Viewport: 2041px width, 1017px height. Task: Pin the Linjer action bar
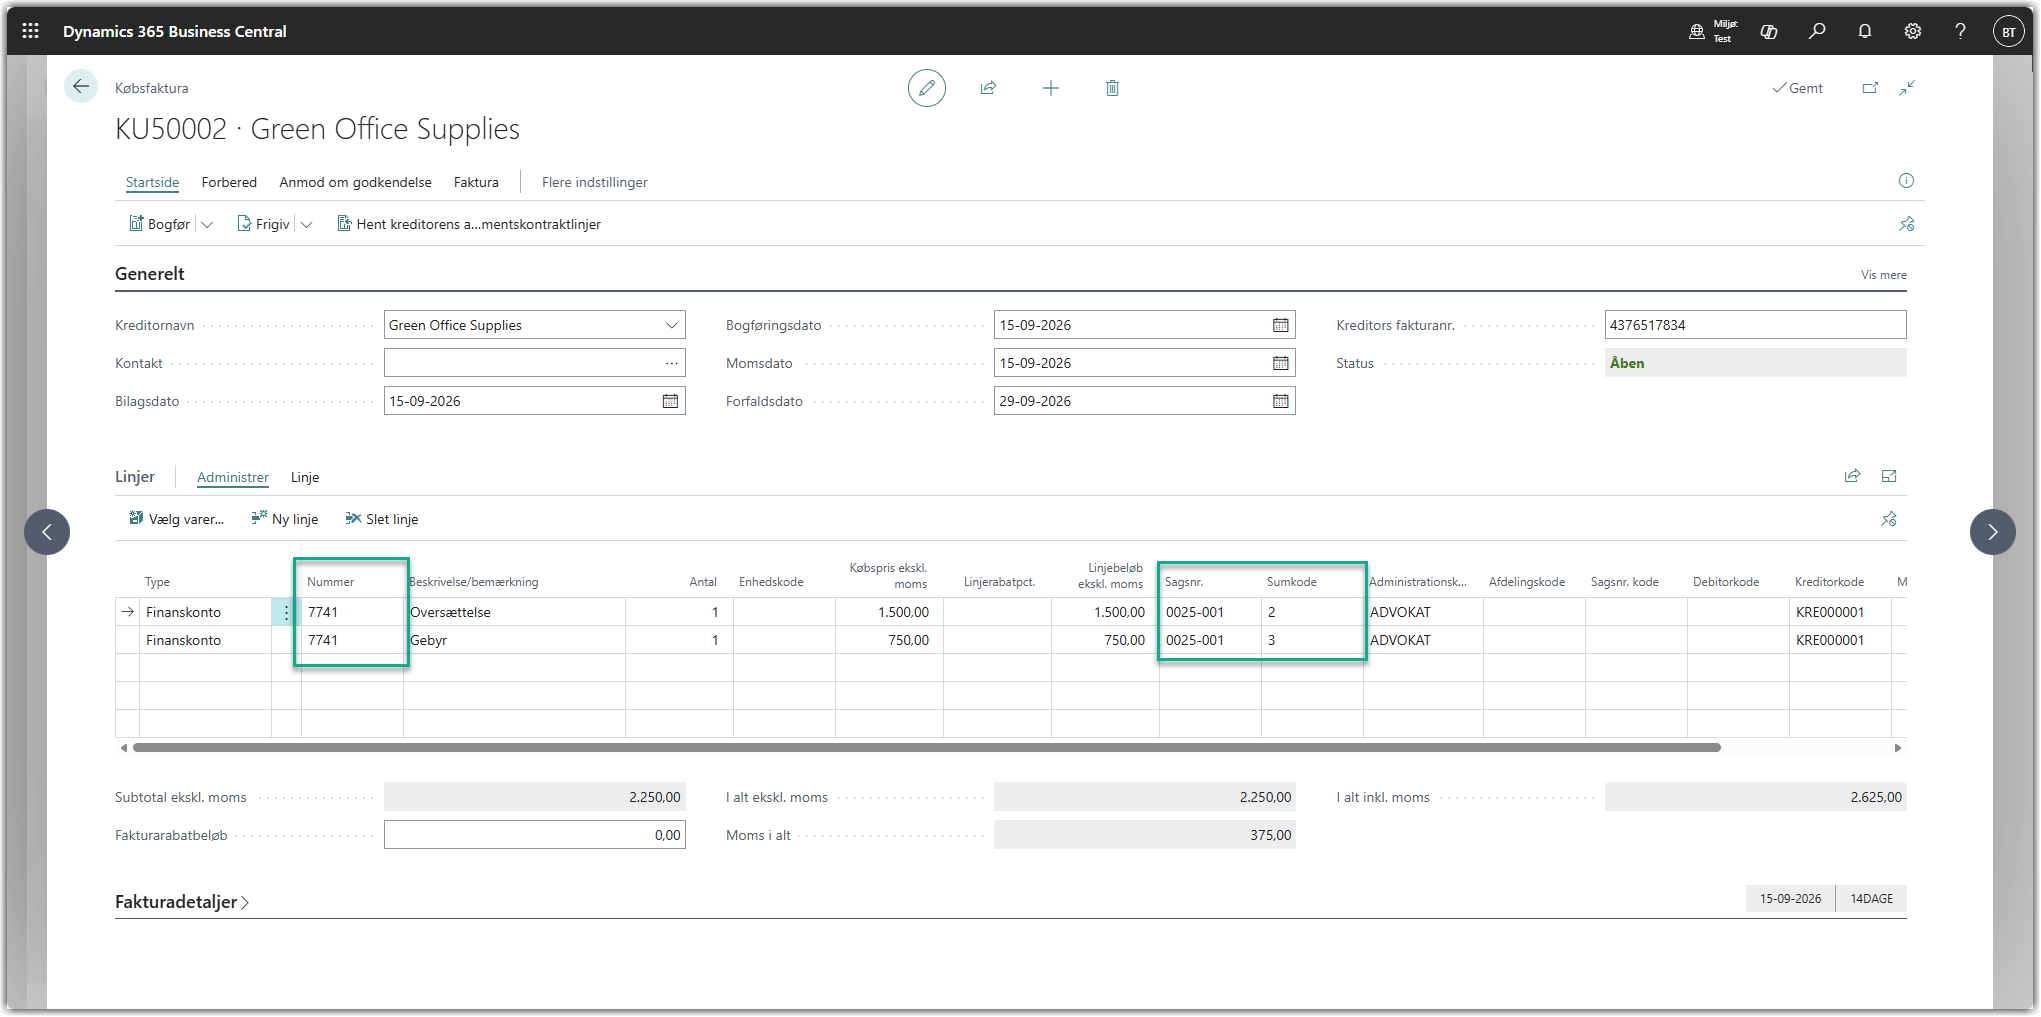[x=1889, y=519]
